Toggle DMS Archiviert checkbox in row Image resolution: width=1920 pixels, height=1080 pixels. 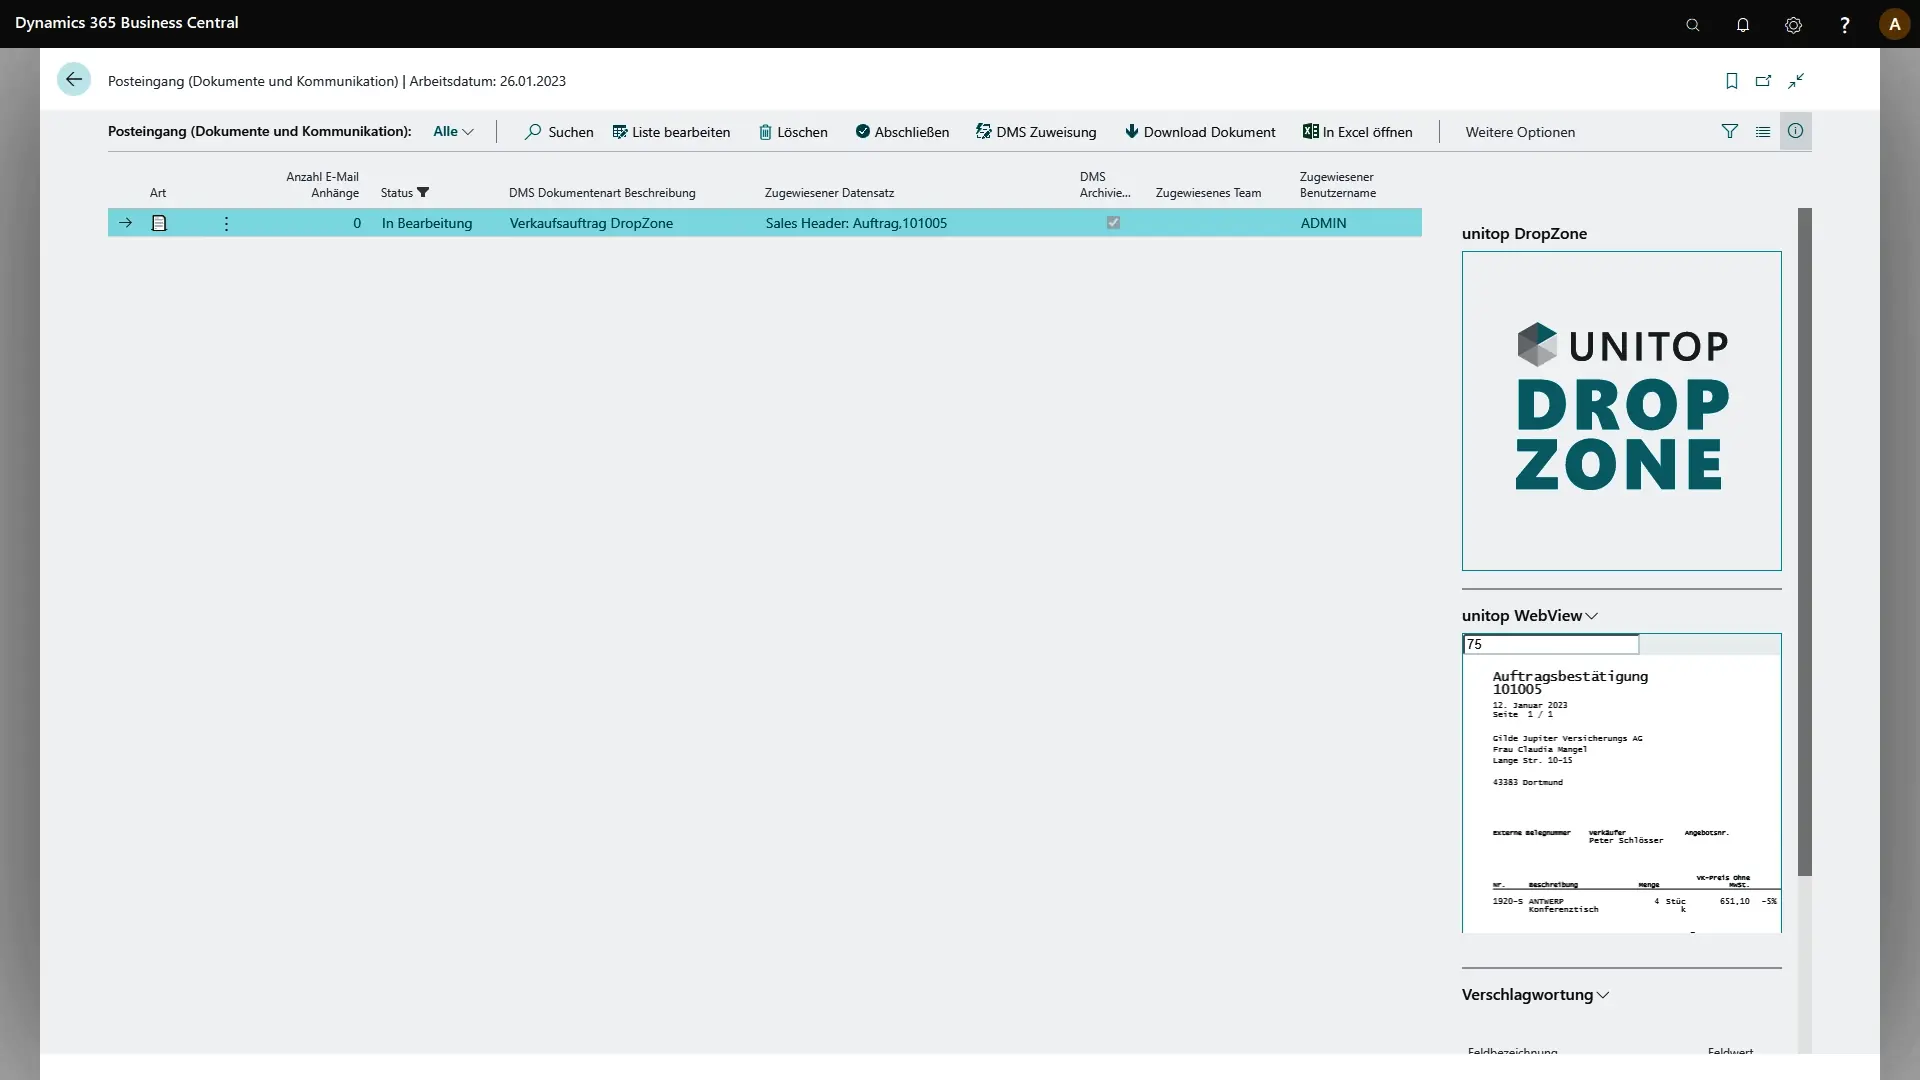coord(1113,223)
